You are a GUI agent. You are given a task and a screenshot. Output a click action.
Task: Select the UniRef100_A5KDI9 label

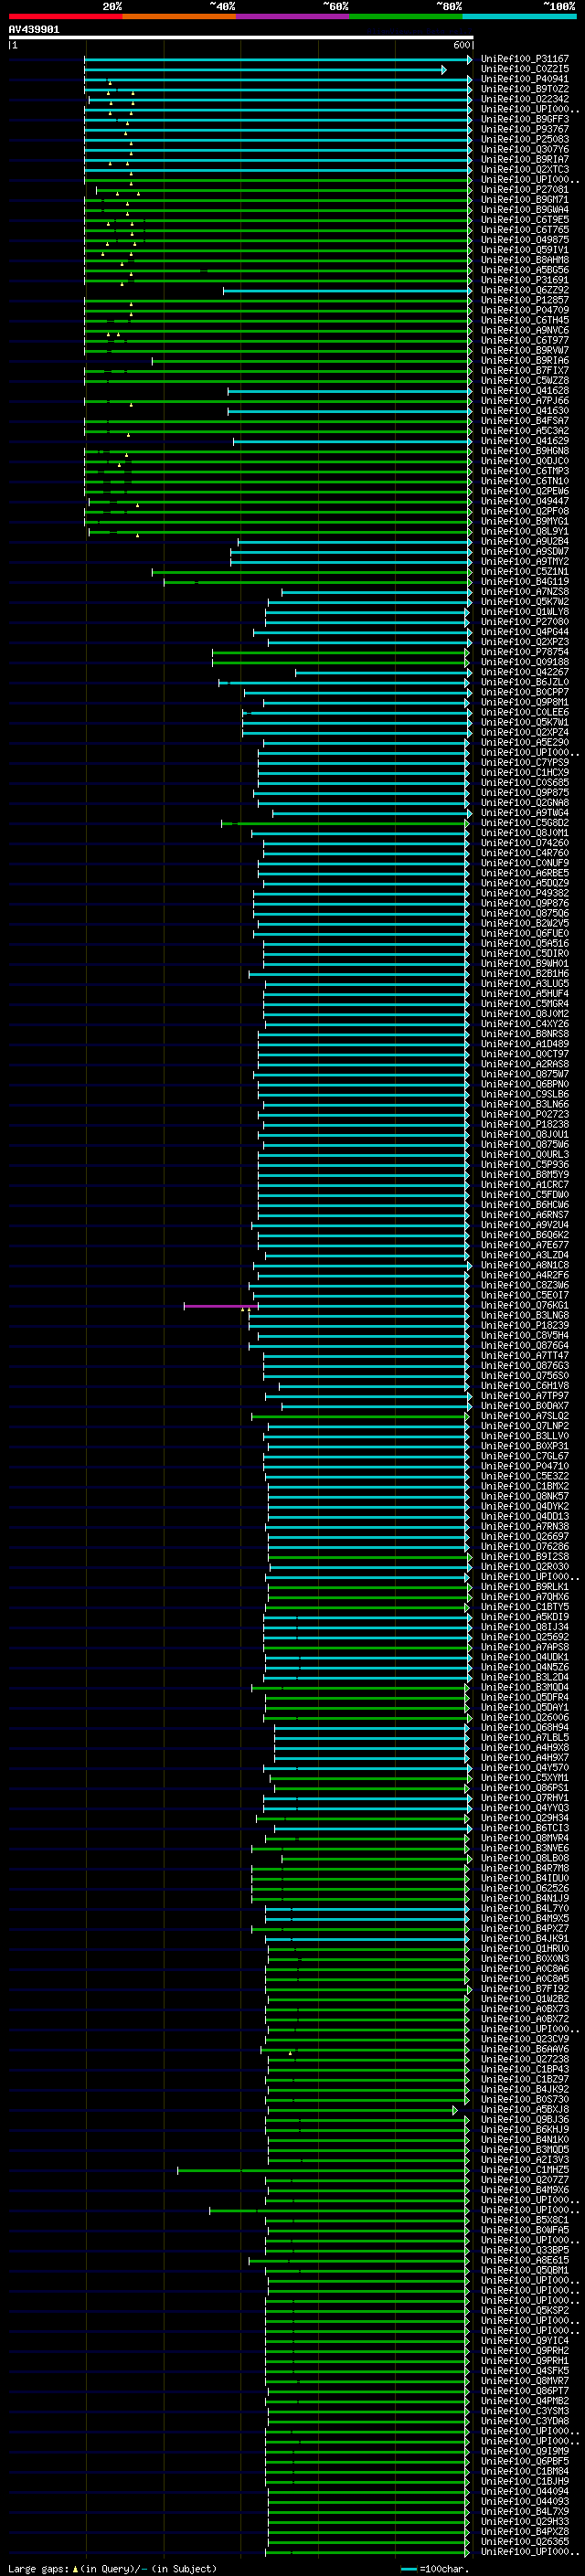point(524,1617)
